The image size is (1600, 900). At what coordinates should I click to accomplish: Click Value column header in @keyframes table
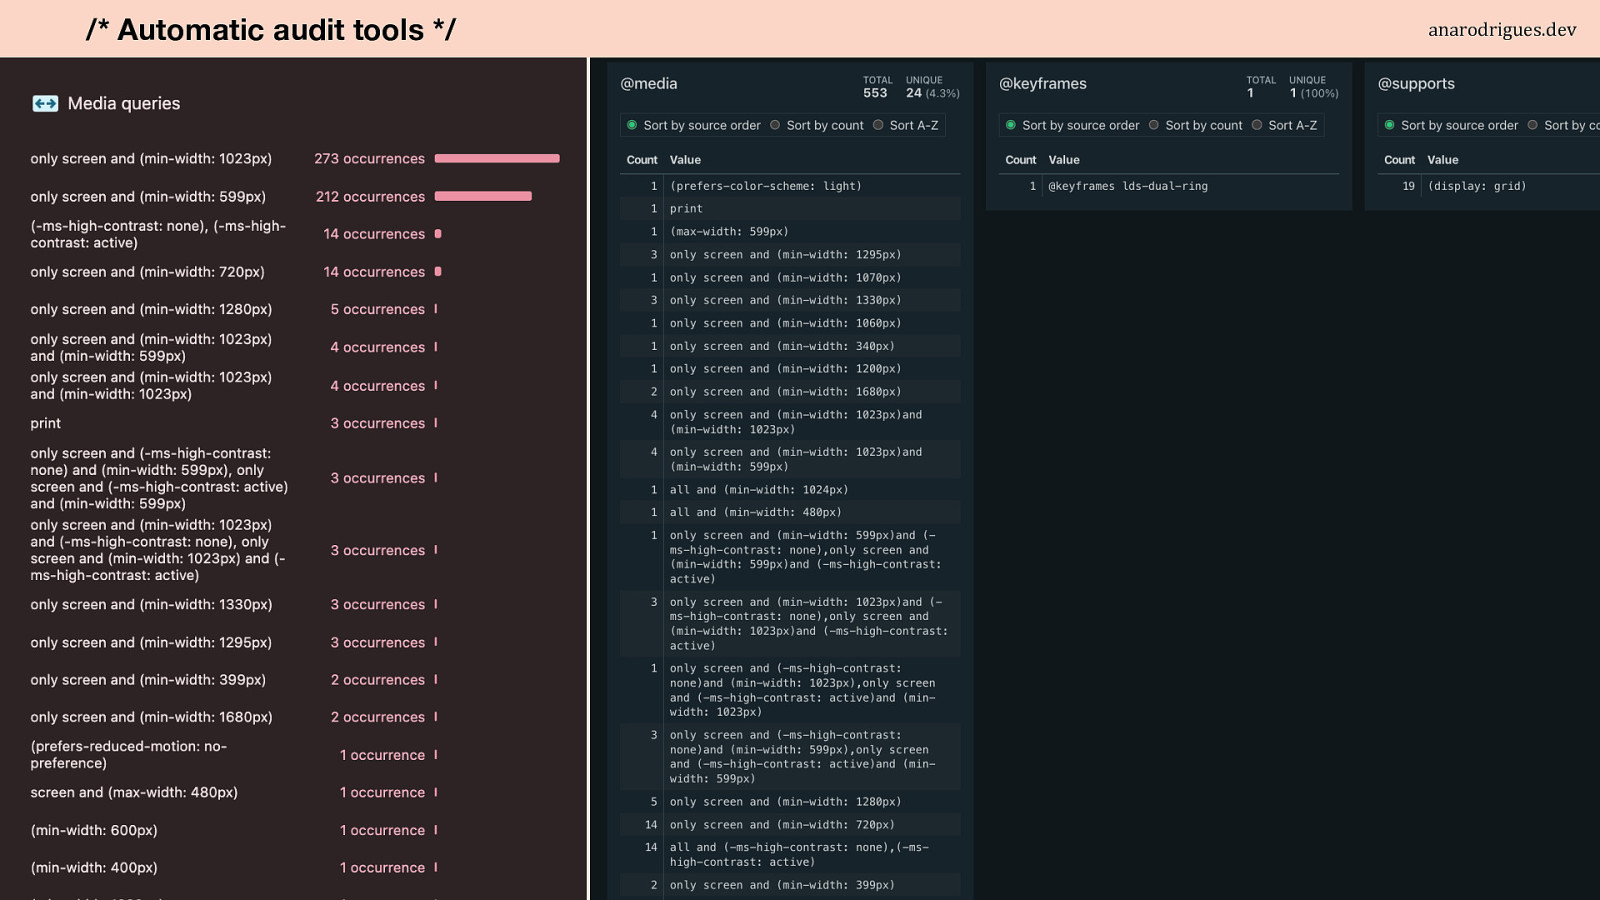coord(1064,160)
